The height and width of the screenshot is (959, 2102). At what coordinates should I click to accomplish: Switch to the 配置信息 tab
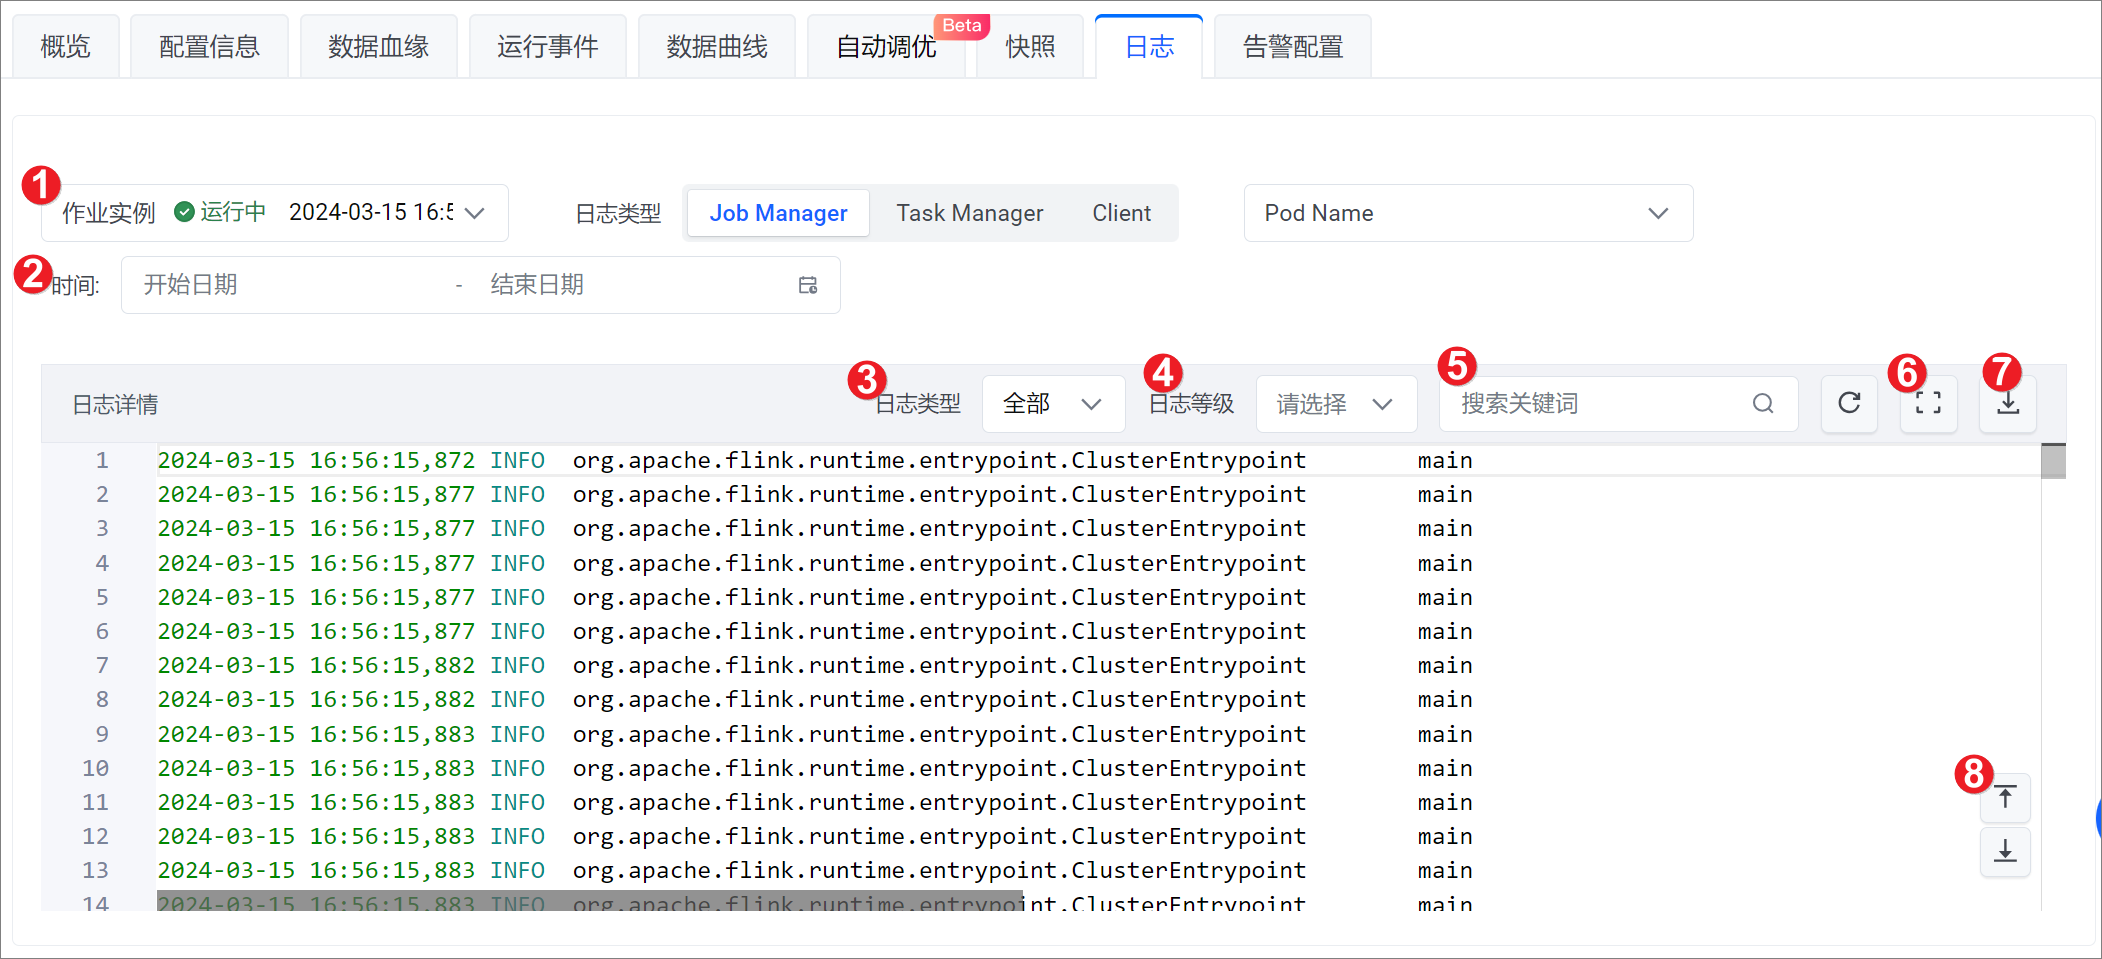click(x=210, y=47)
